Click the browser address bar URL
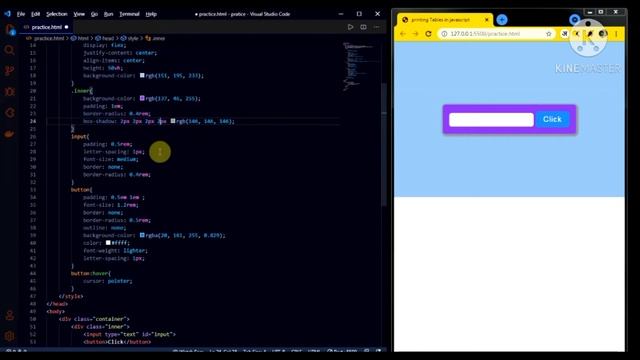 click(485, 34)
